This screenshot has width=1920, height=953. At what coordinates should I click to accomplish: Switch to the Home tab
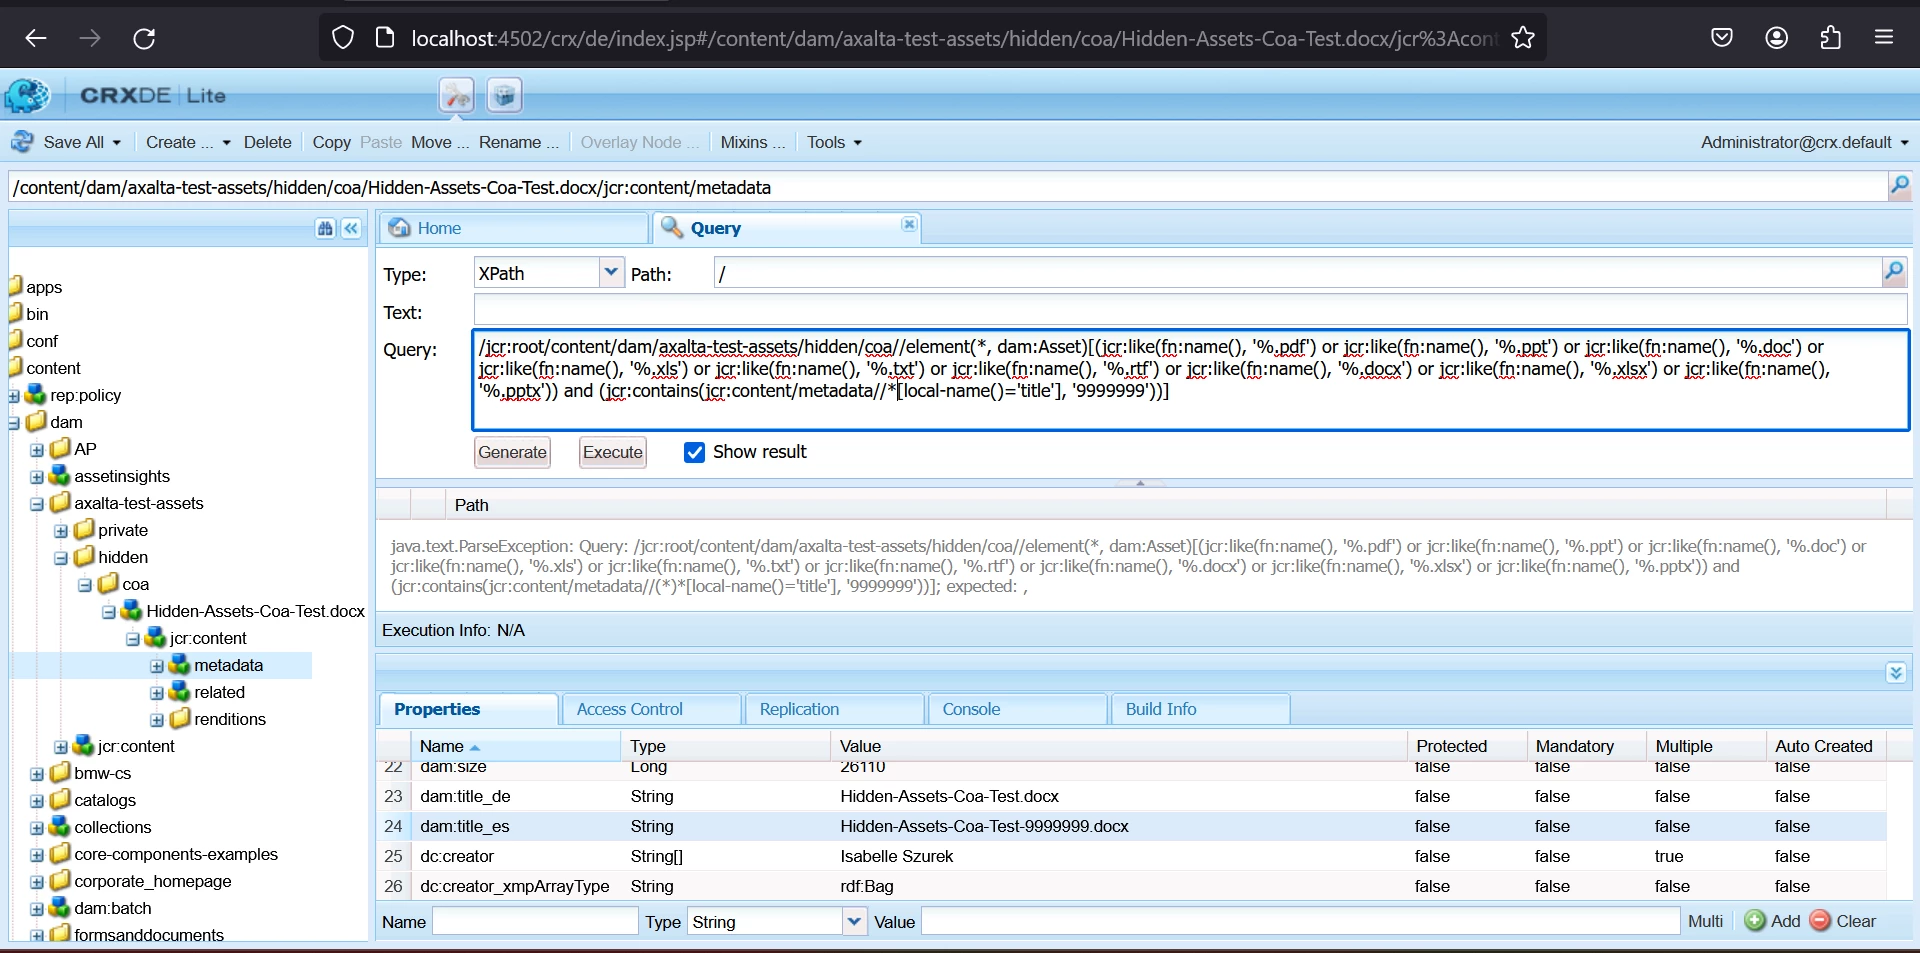514,228
